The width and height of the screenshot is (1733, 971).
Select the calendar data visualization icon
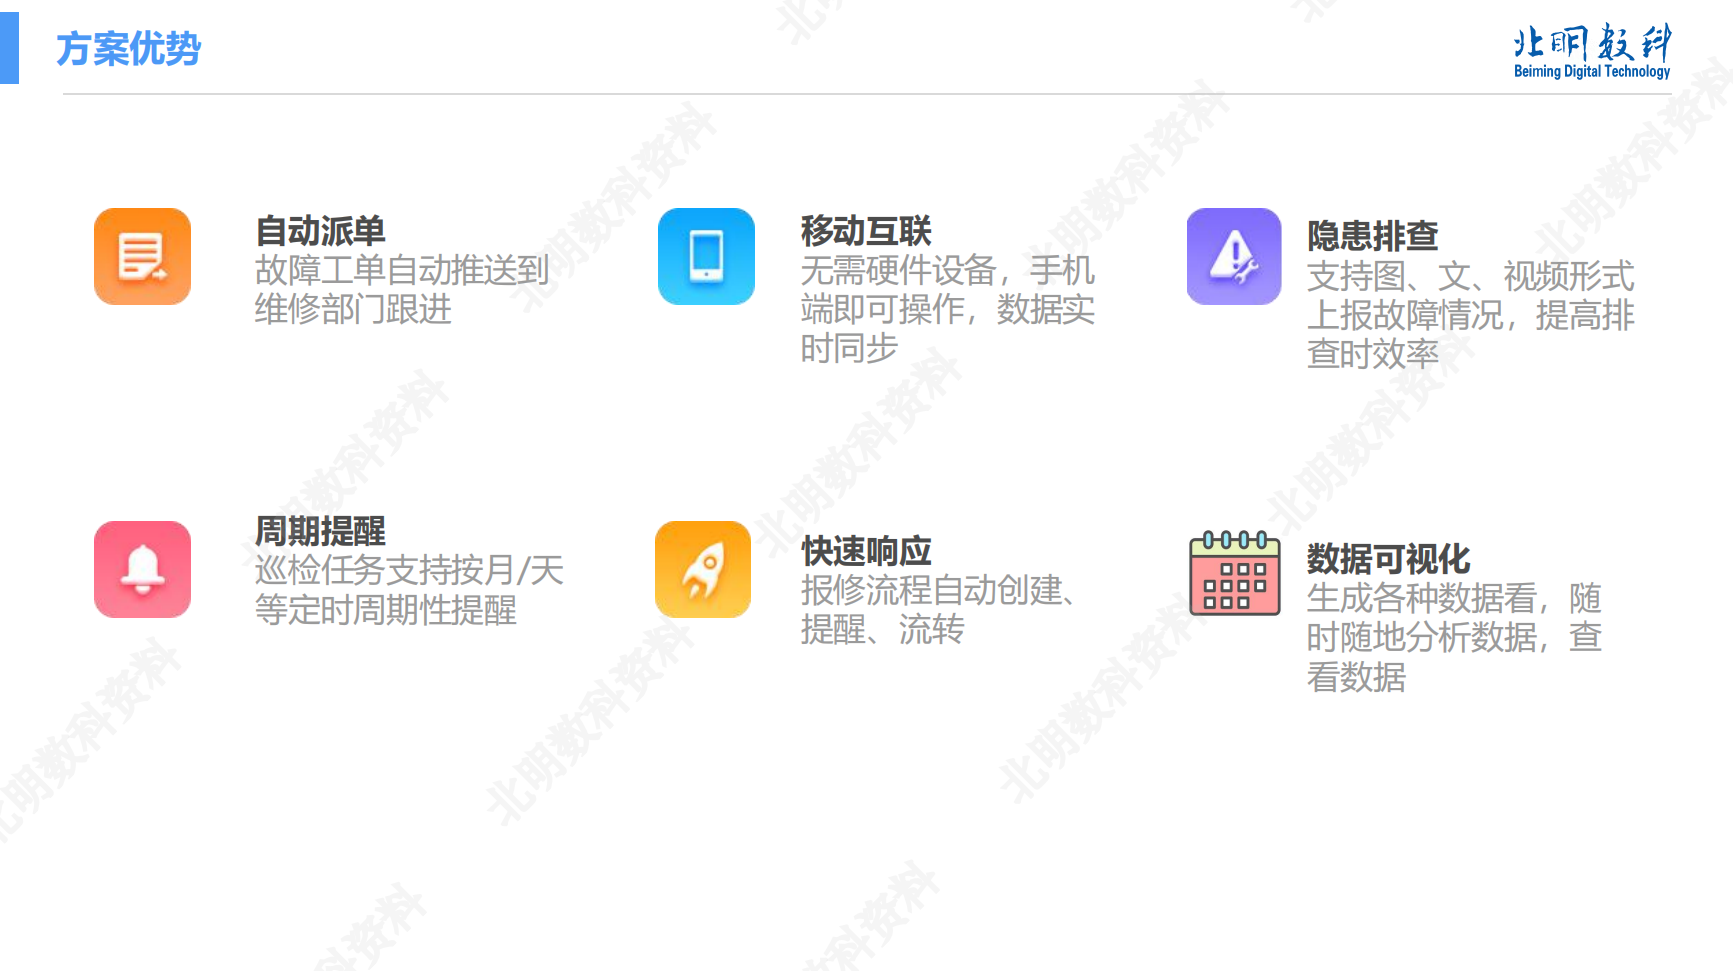(x=1235, y=573)
